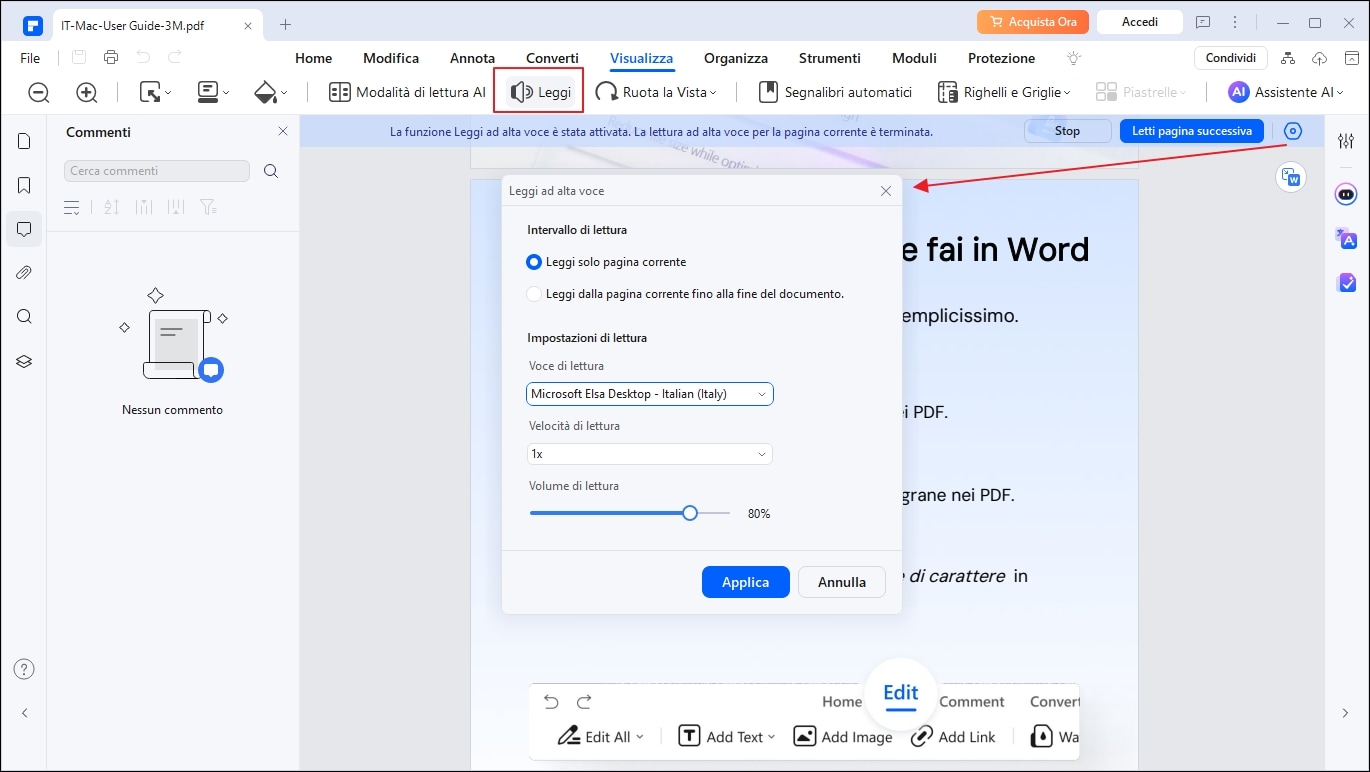
Task: Open Modalità di lettura AI
Action: (x=407, y=92)
